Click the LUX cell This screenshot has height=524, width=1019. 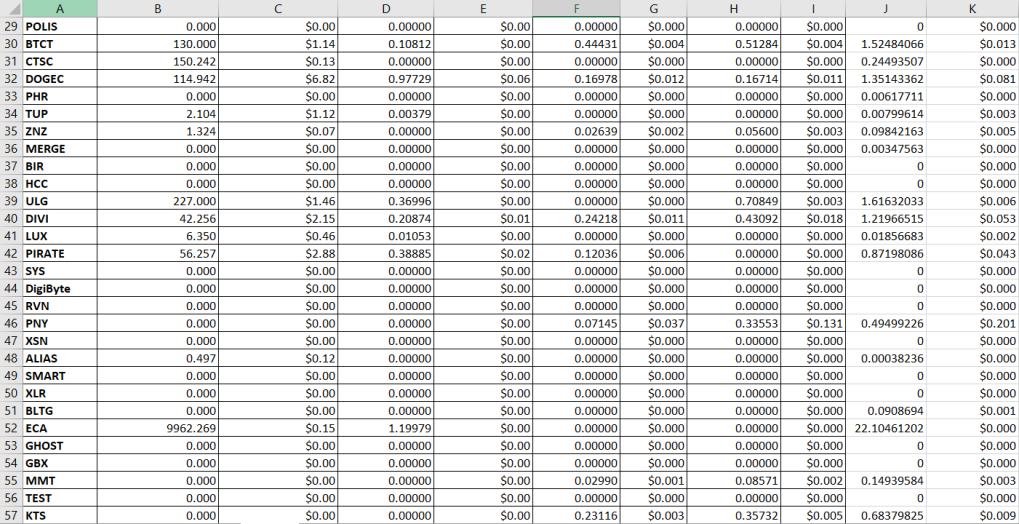60,237
